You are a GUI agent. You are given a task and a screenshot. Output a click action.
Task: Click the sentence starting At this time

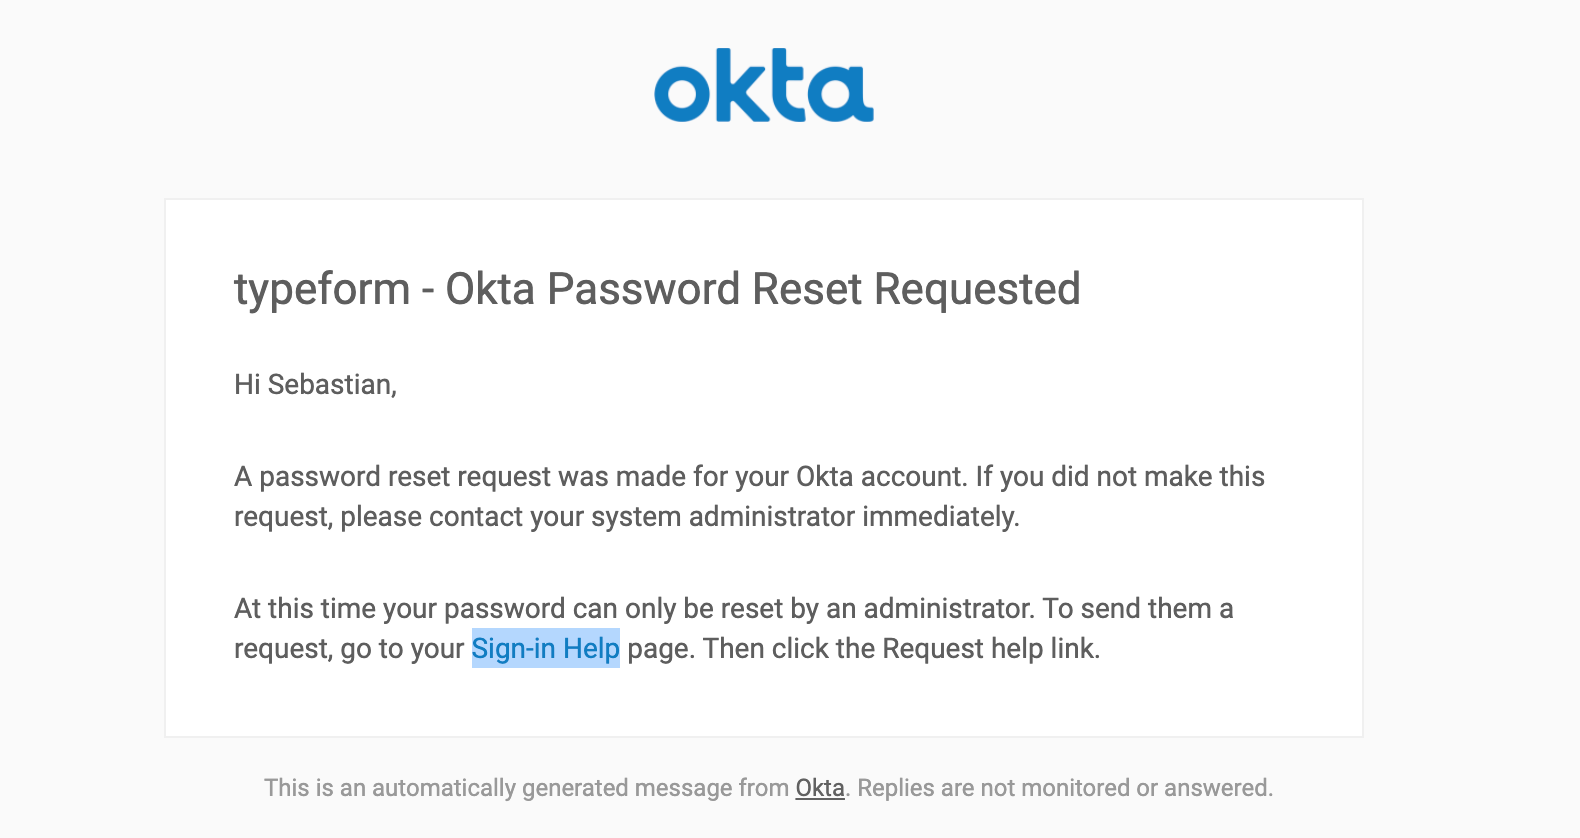(635, 609)
